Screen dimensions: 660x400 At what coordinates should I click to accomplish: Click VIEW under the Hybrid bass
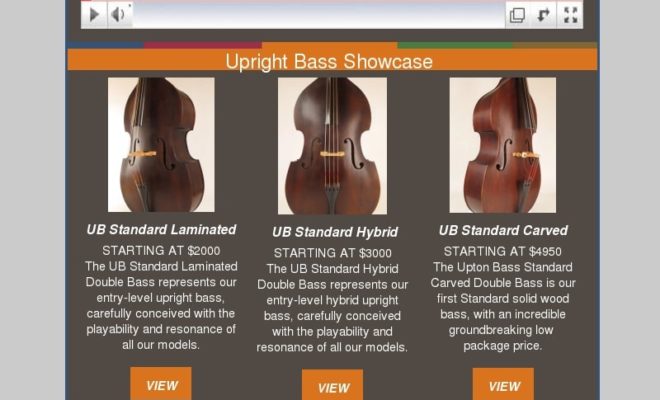coord(333,385)
